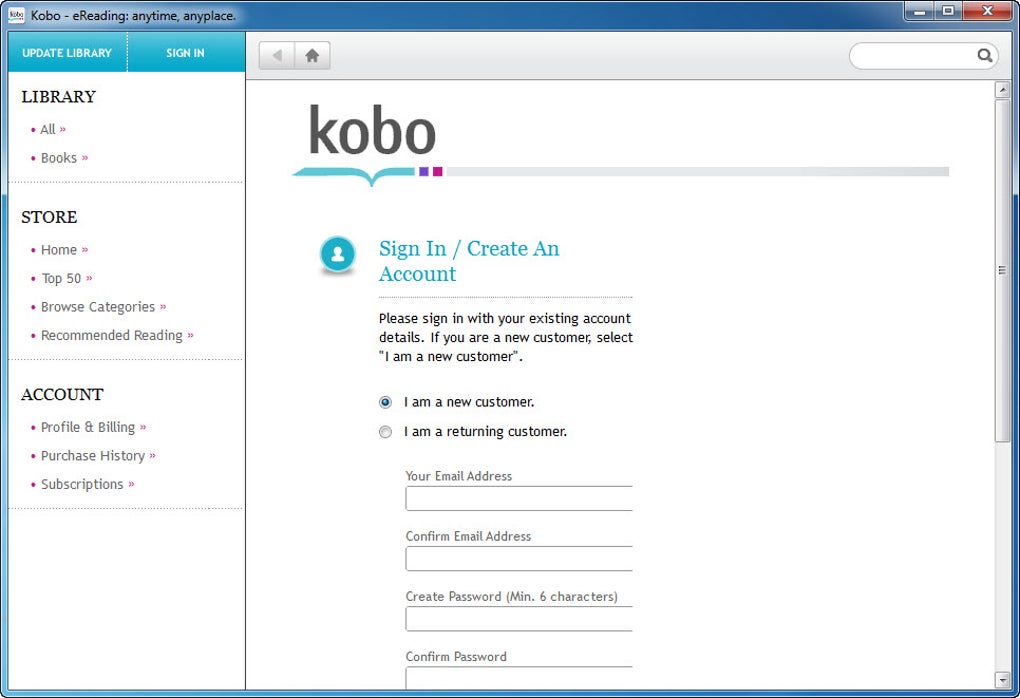Click the Confirm Password field
The height and width of the screenshot is (698, 1020).
coord(519,678)
